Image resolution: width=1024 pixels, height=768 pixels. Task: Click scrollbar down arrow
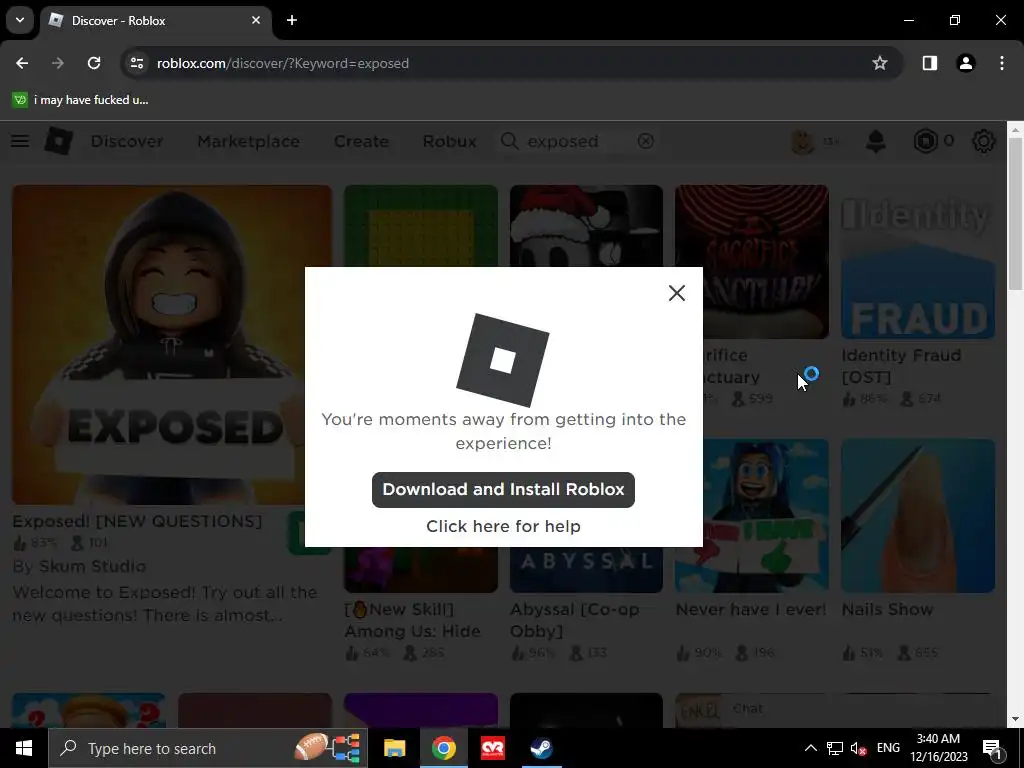(1015, 720)
